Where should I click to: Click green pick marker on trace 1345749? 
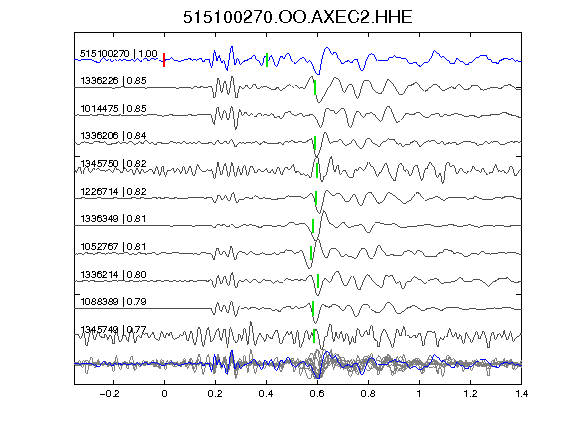coord(314,336)
